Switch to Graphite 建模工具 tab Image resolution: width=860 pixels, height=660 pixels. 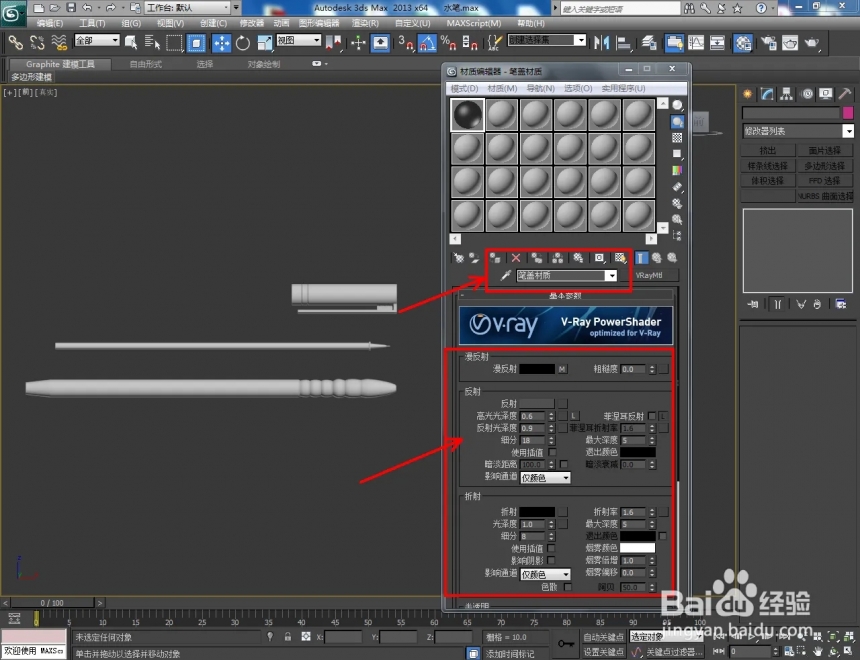(60, 64)
